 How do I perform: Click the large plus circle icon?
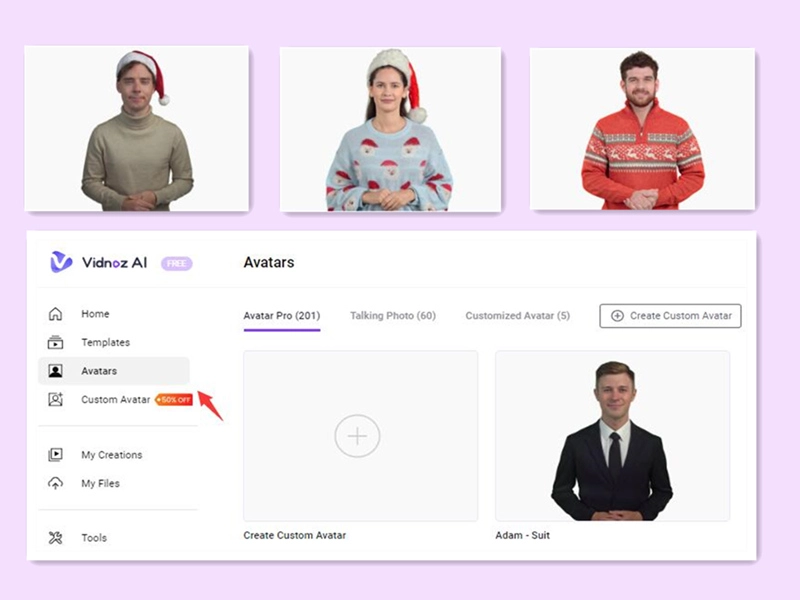pos(357,436)
